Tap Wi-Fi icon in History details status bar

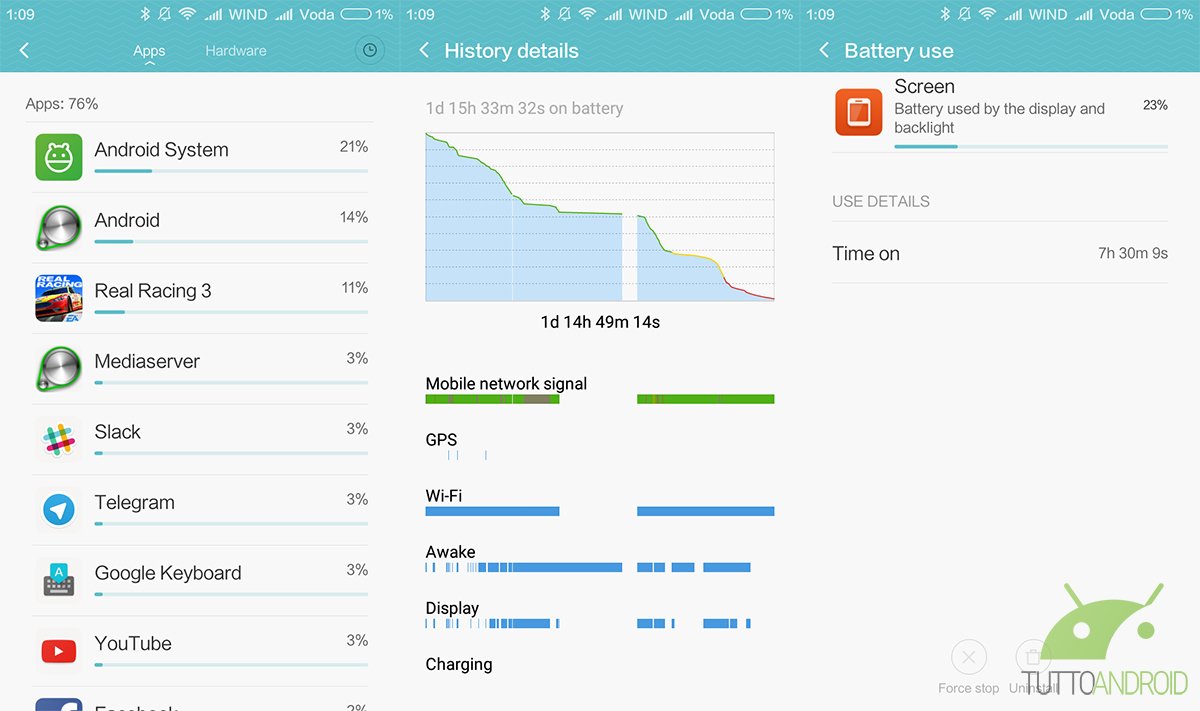click(587, 14)
